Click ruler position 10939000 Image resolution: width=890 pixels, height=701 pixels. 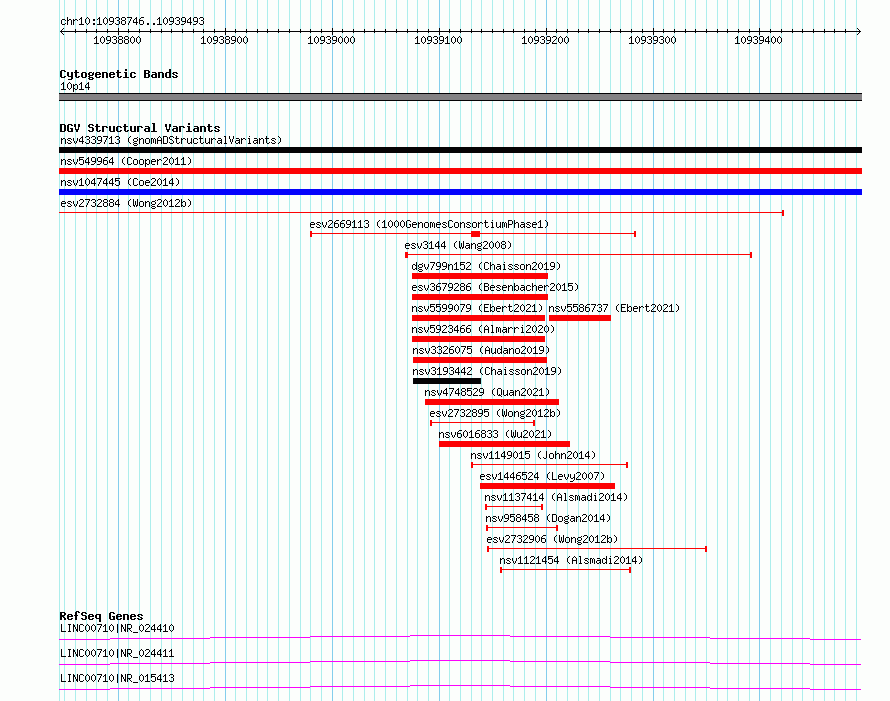pyautogui.click(x=331, y=40)
